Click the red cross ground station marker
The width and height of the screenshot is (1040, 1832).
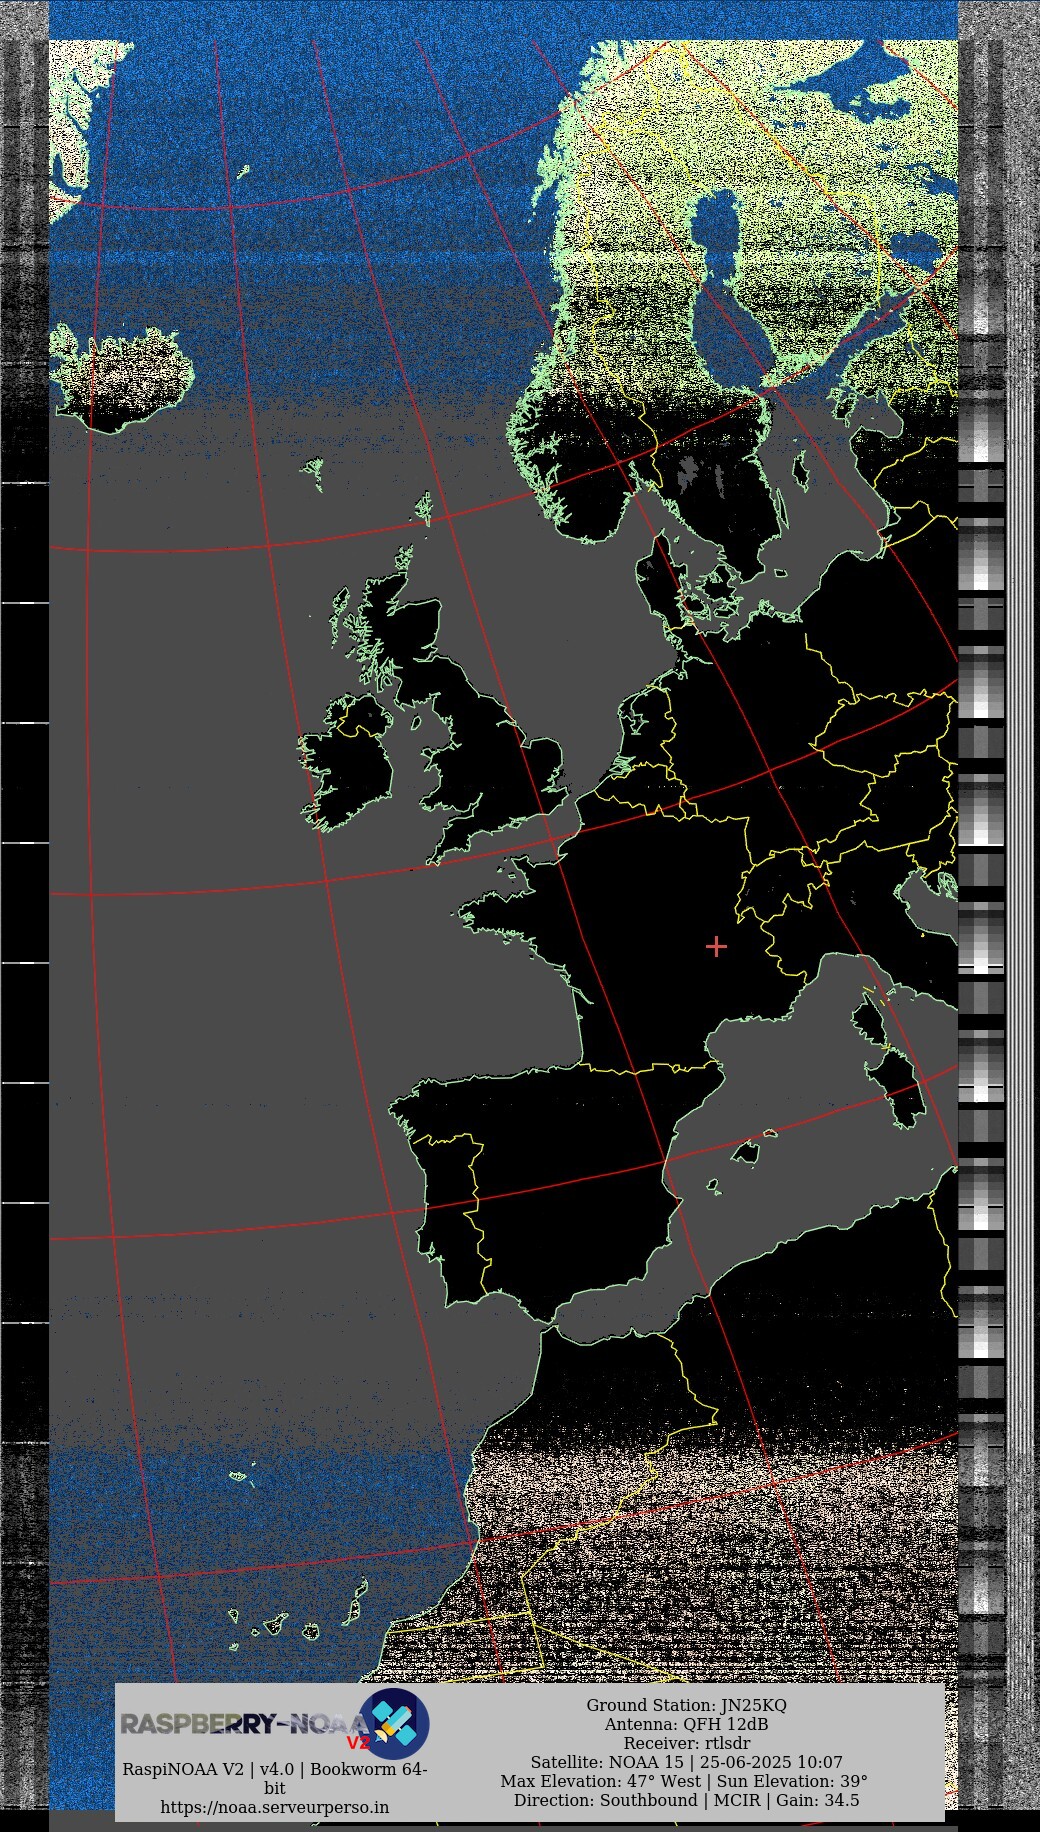(x=716, y=946)
